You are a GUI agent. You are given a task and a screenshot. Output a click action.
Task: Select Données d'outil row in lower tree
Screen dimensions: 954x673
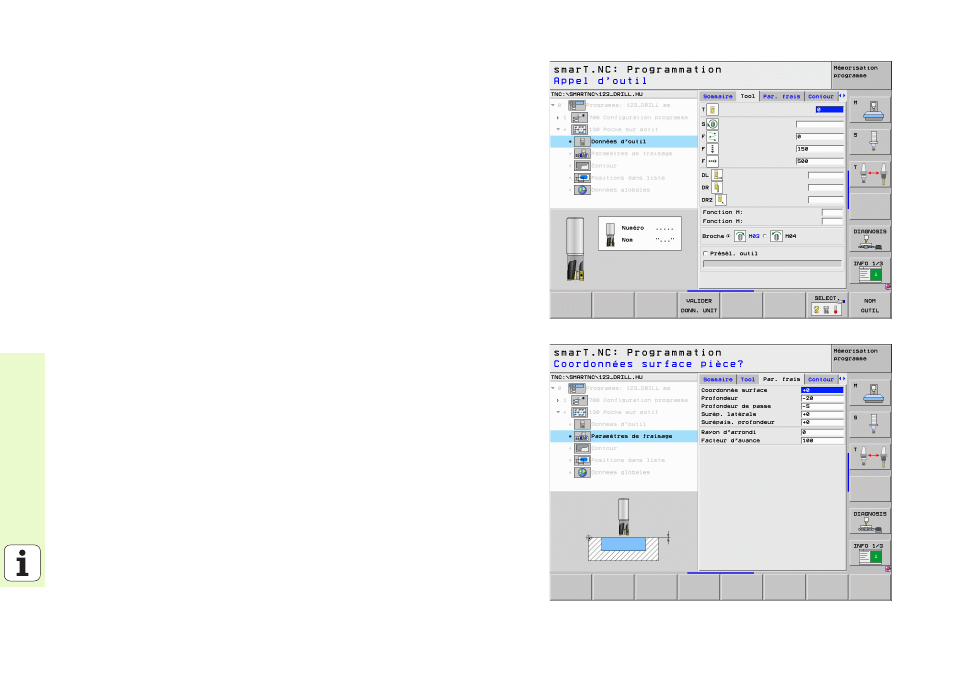click(624, 424)
